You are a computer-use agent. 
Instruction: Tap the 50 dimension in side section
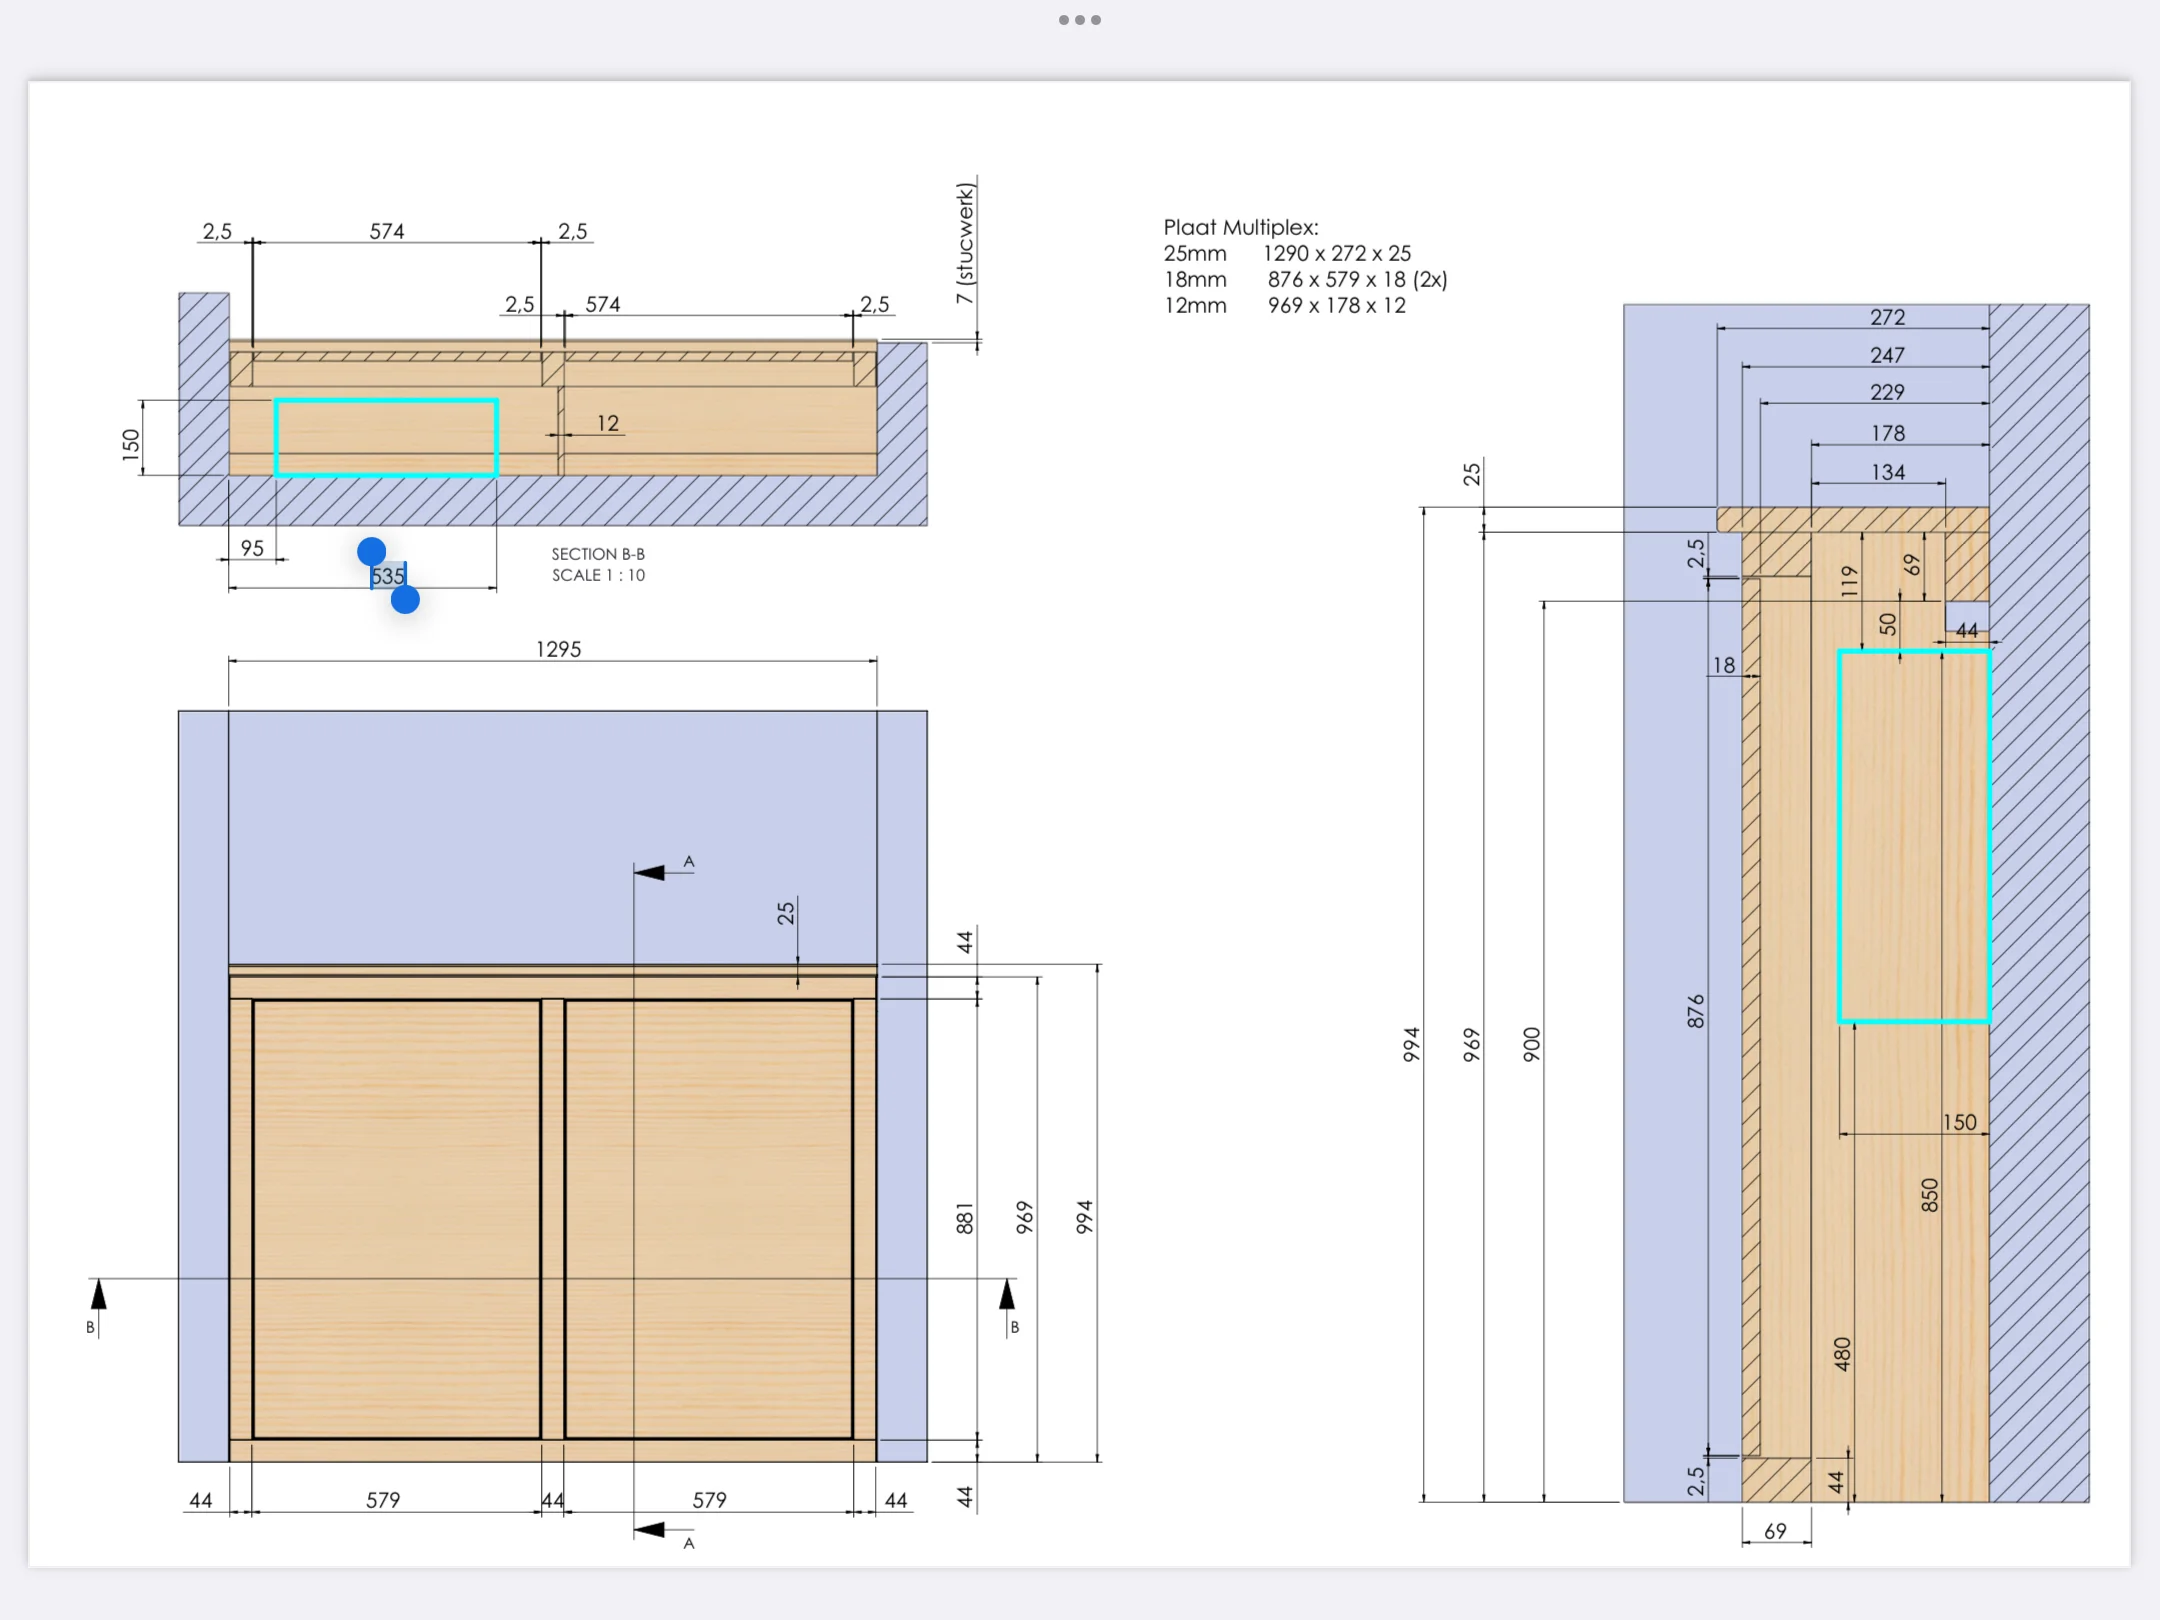tap(1887, 624)
